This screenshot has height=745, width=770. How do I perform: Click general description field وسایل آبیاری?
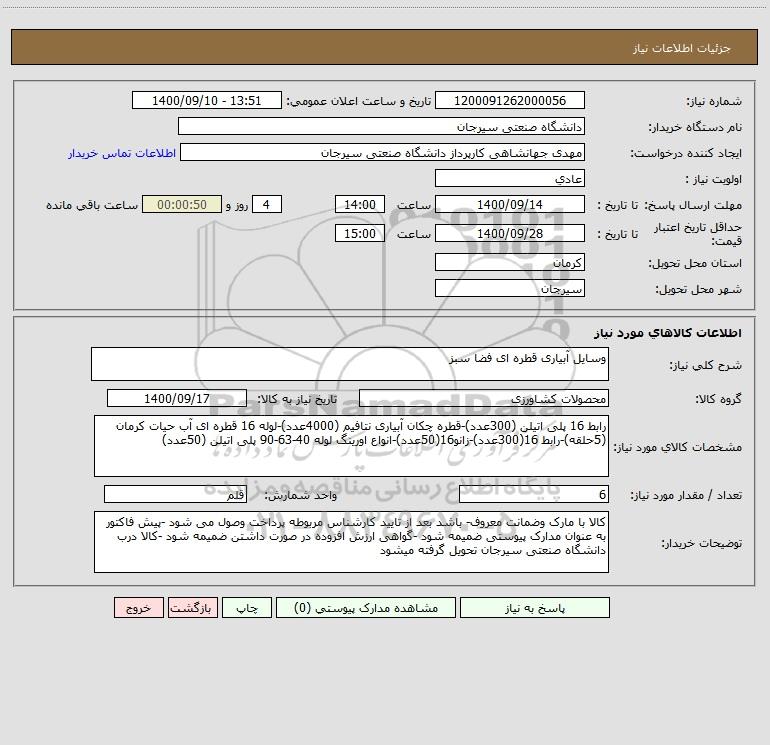[x=350, y=364]
